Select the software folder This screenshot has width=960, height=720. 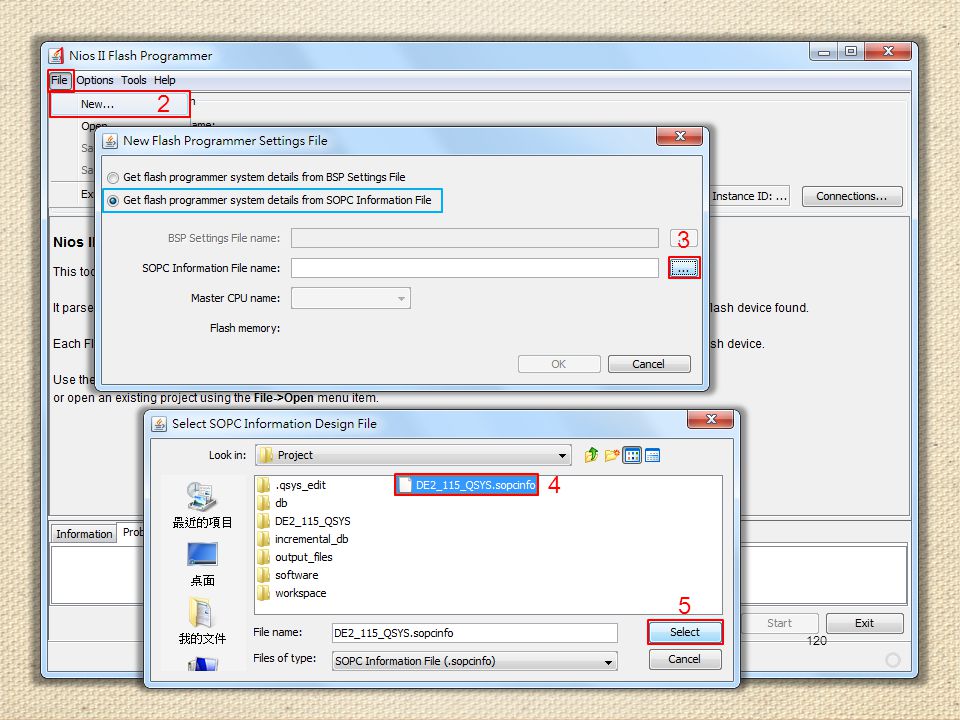288,576
